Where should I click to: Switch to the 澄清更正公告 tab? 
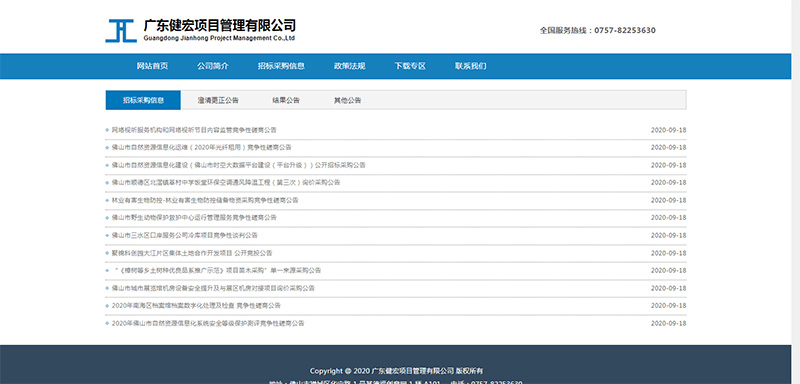(x=218, y=100)
